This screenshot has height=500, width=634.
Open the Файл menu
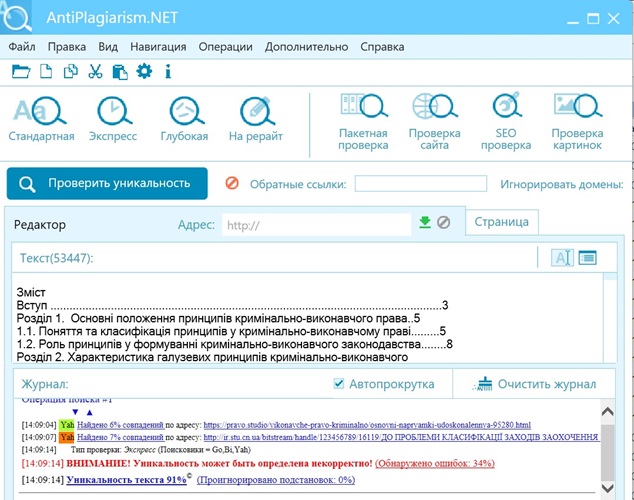point(22,47)
